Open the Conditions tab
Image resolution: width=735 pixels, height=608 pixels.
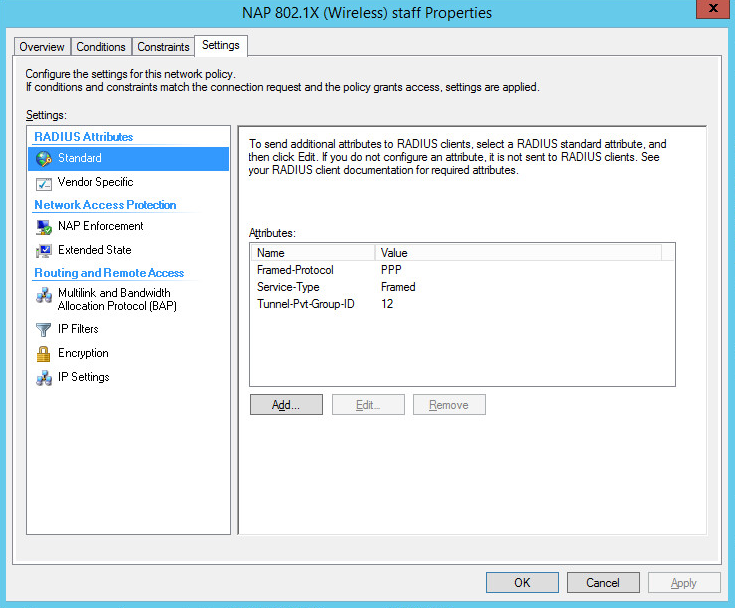[101, 47]
